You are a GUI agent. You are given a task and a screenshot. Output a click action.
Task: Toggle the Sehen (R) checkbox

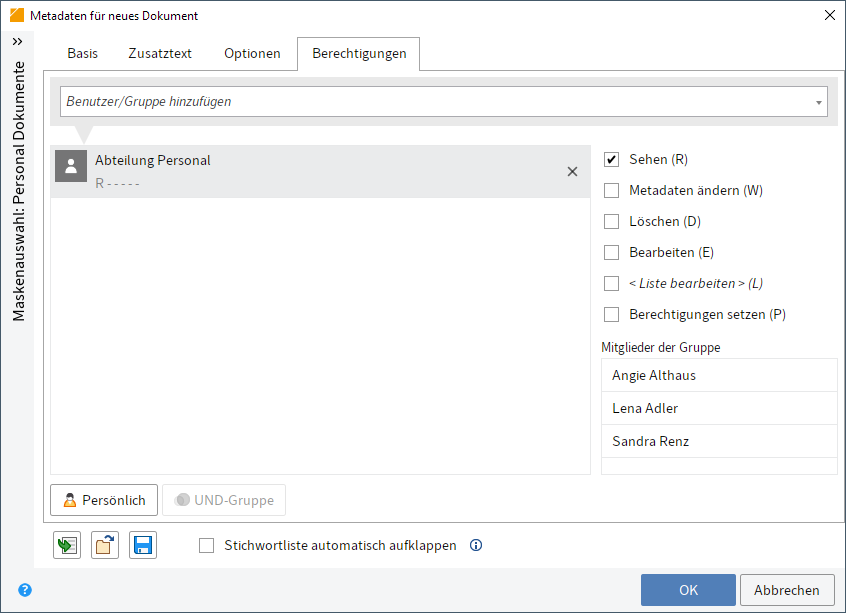[x=611, y=160]
